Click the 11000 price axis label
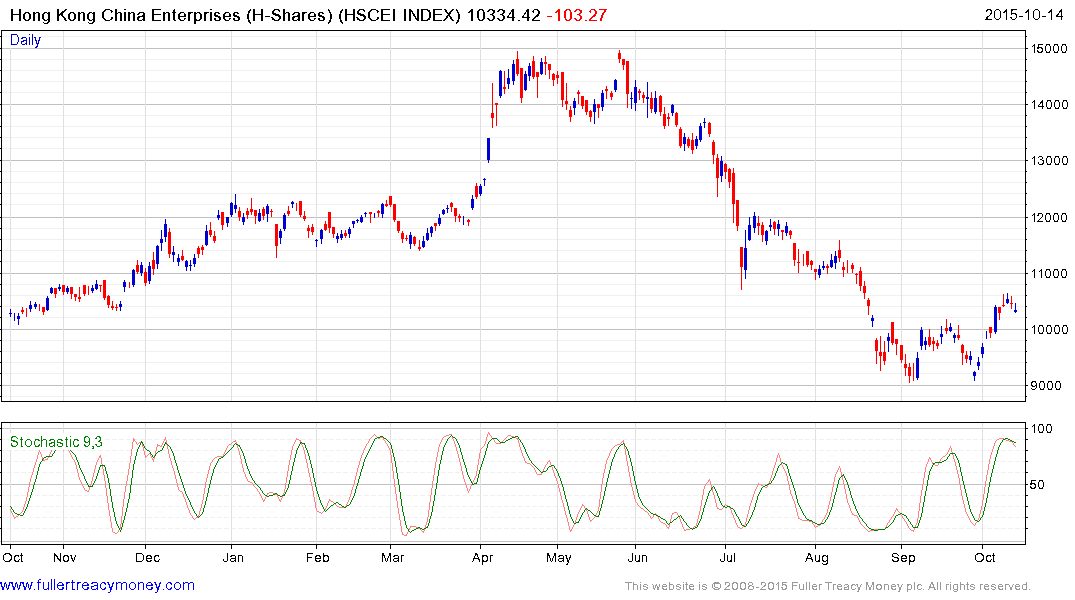The image size is (1075, 600). point(1049,273)
